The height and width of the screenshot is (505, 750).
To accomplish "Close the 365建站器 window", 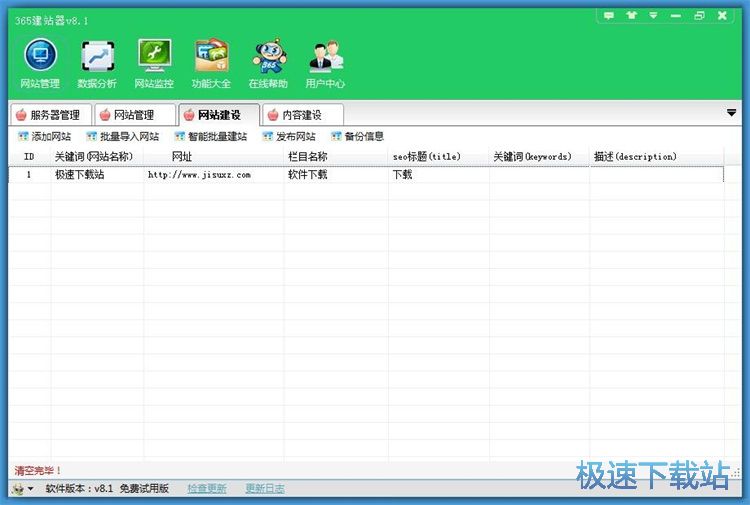I will [722, 15].
